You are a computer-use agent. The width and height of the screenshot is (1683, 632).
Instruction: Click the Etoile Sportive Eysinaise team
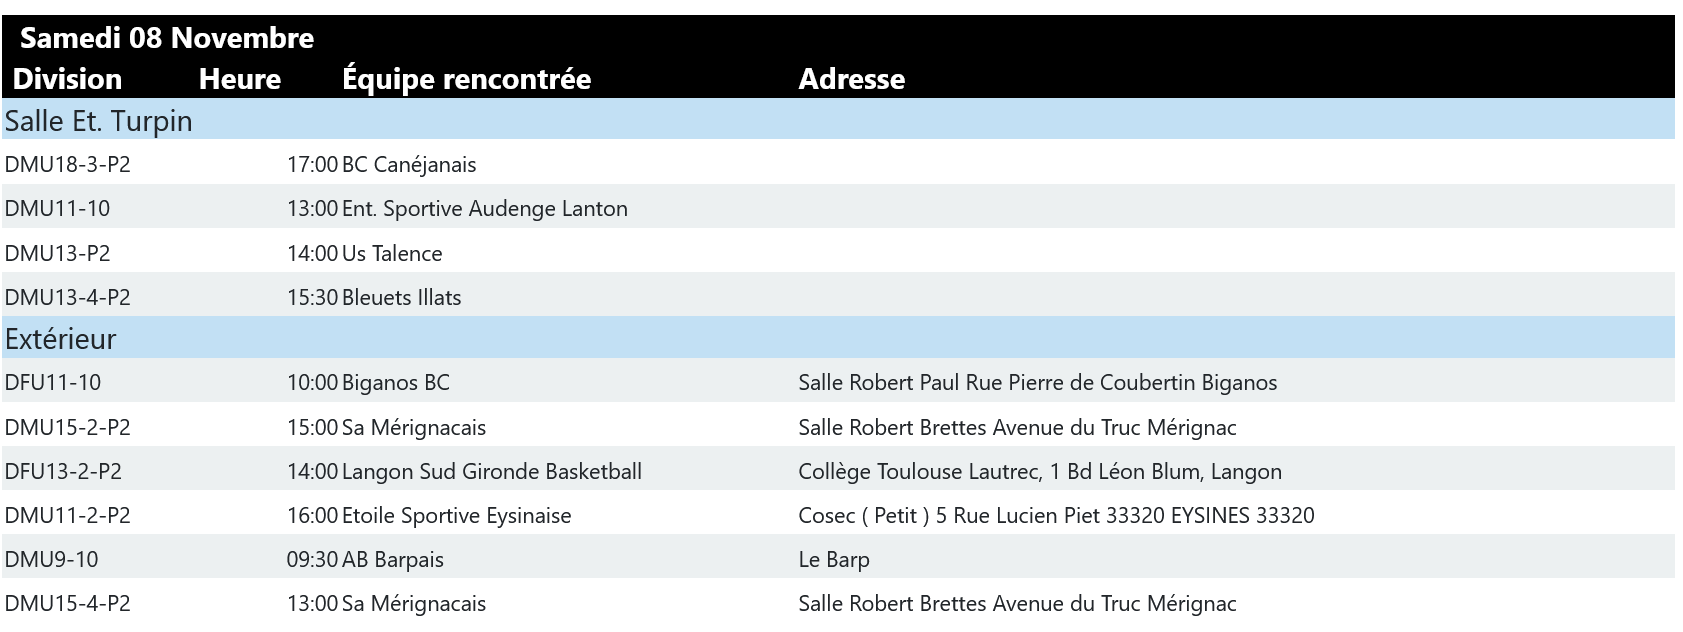(x=456, y=516)
